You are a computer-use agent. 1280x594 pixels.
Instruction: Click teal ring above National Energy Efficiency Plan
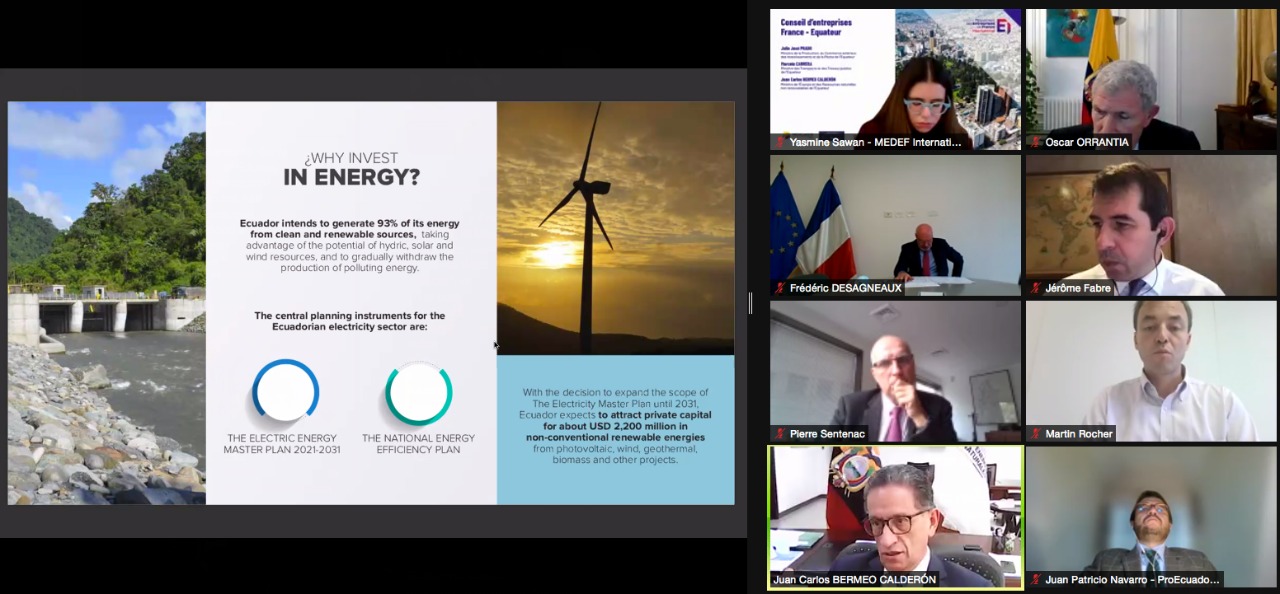click(418, 394)
